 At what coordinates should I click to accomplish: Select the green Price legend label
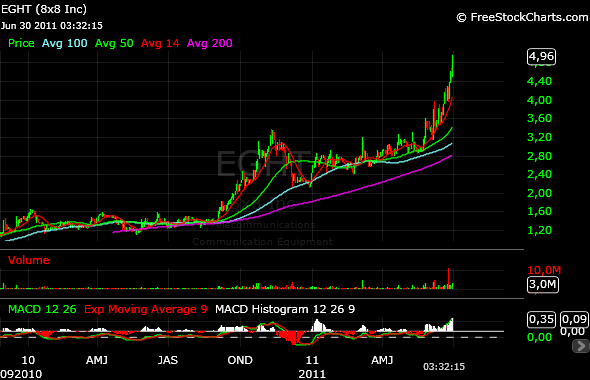tap(21, 43)
